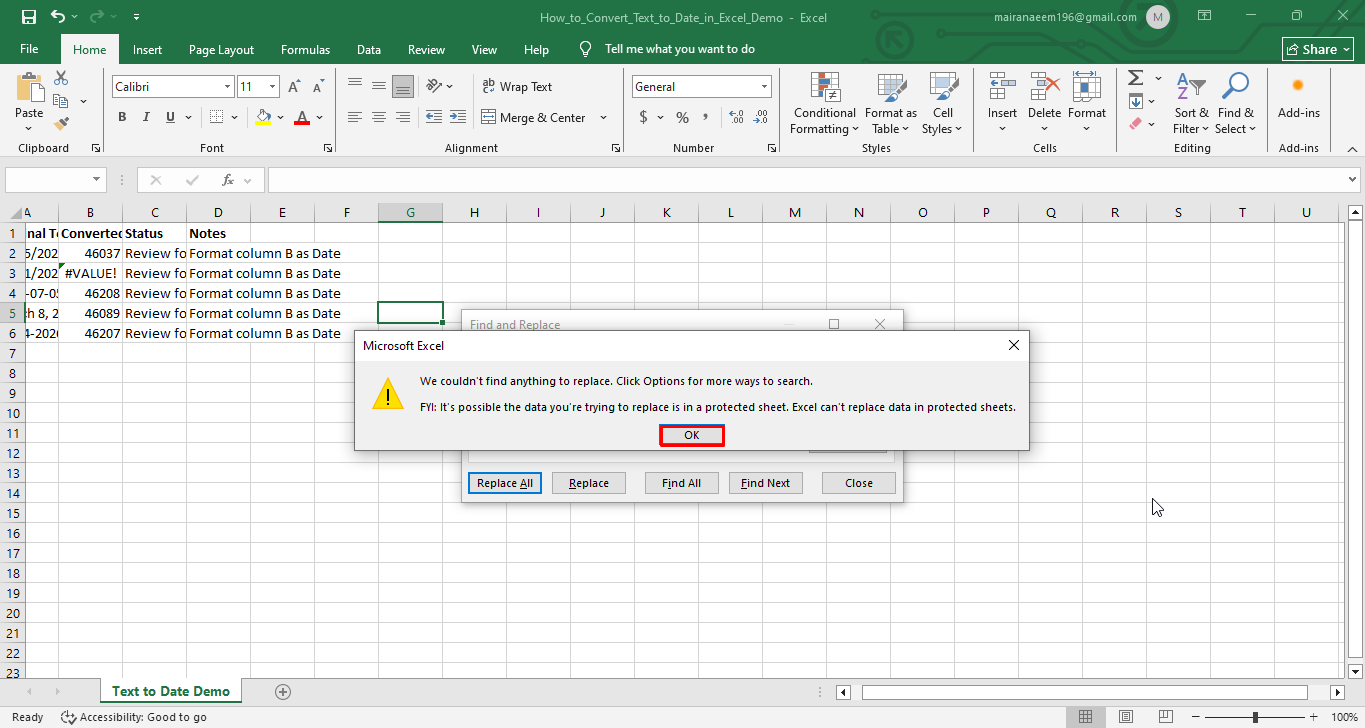Open the Name Box dropdown arrow
This screenshot has width=1365, height=728.
(x=97, y=180)
